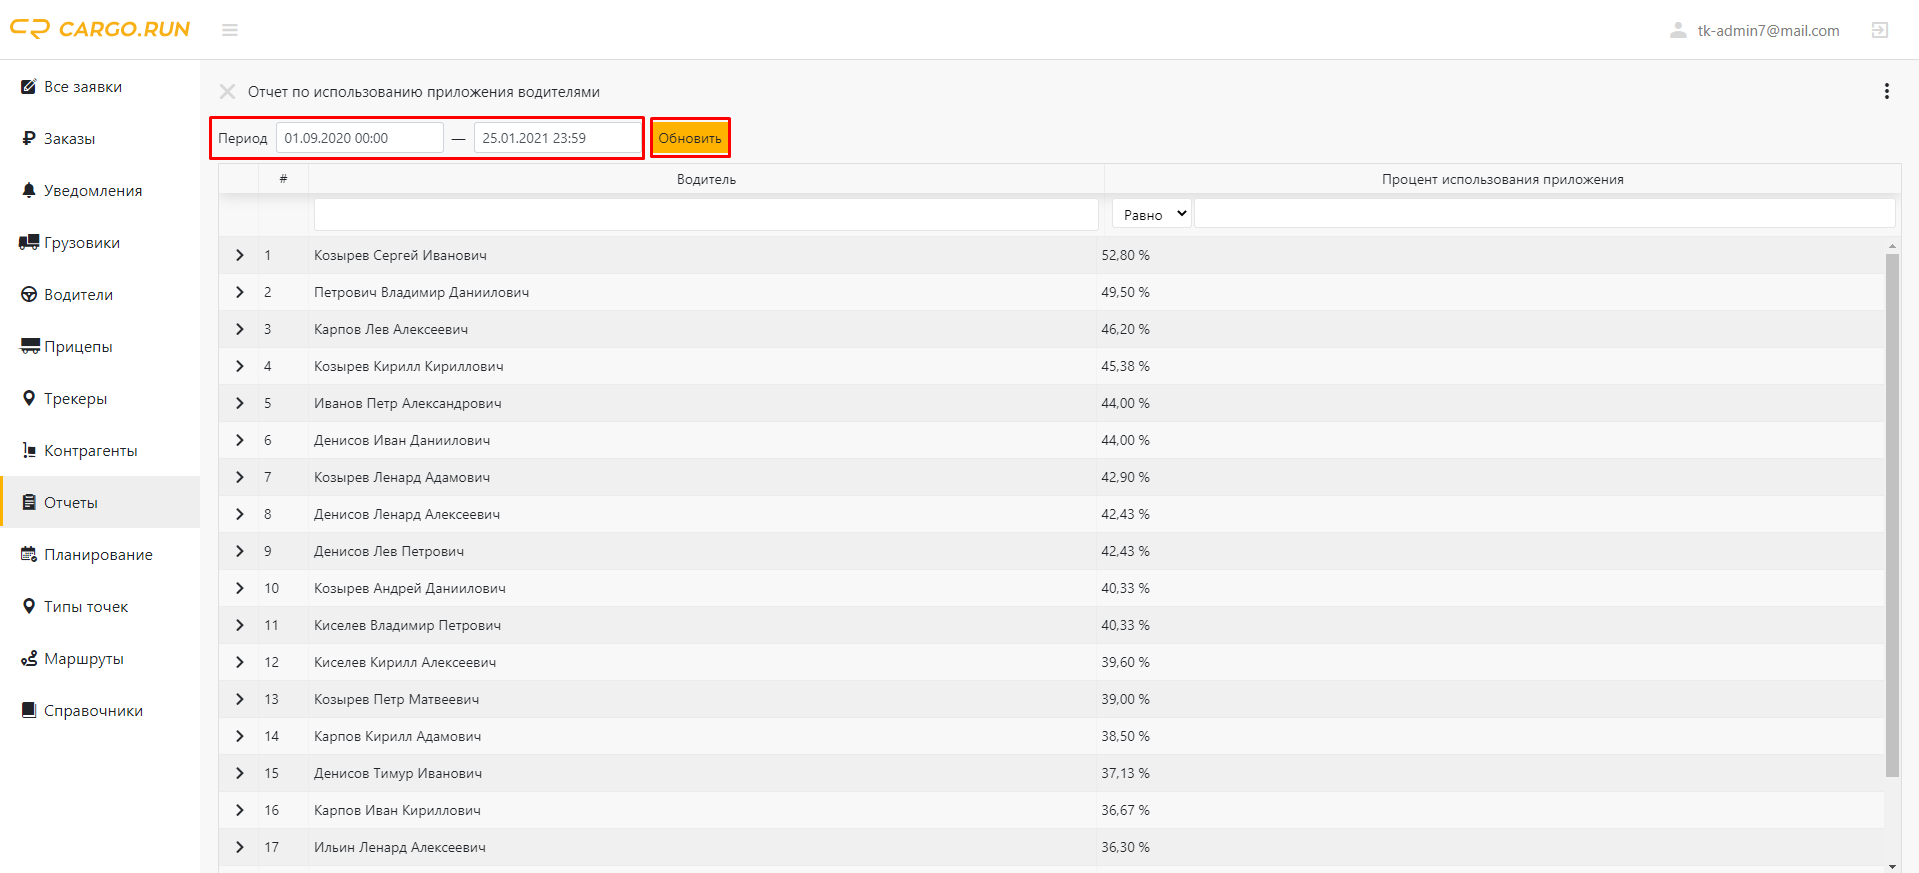The image size is (1919, 873).
Task: Click the tk-admin7@mail.com account label
Action: (x=1768, y=31)
